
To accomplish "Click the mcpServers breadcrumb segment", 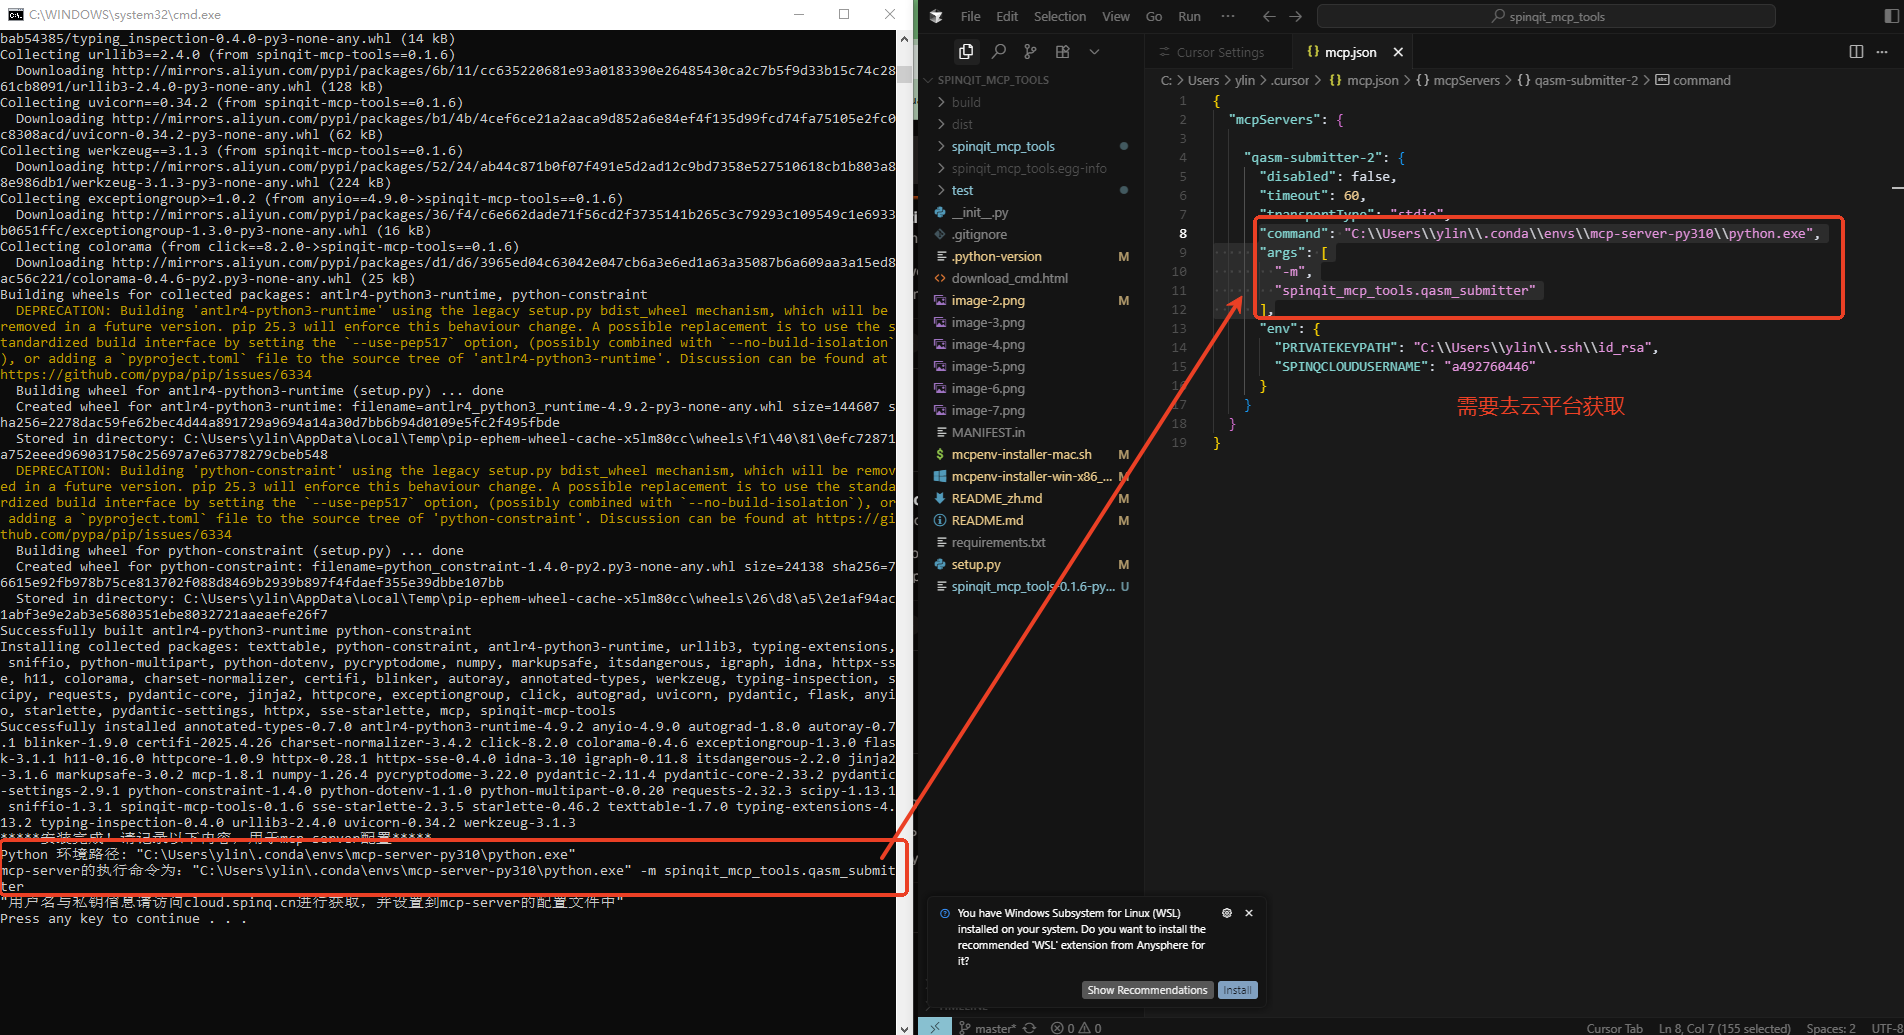I will pos(1458,80).
